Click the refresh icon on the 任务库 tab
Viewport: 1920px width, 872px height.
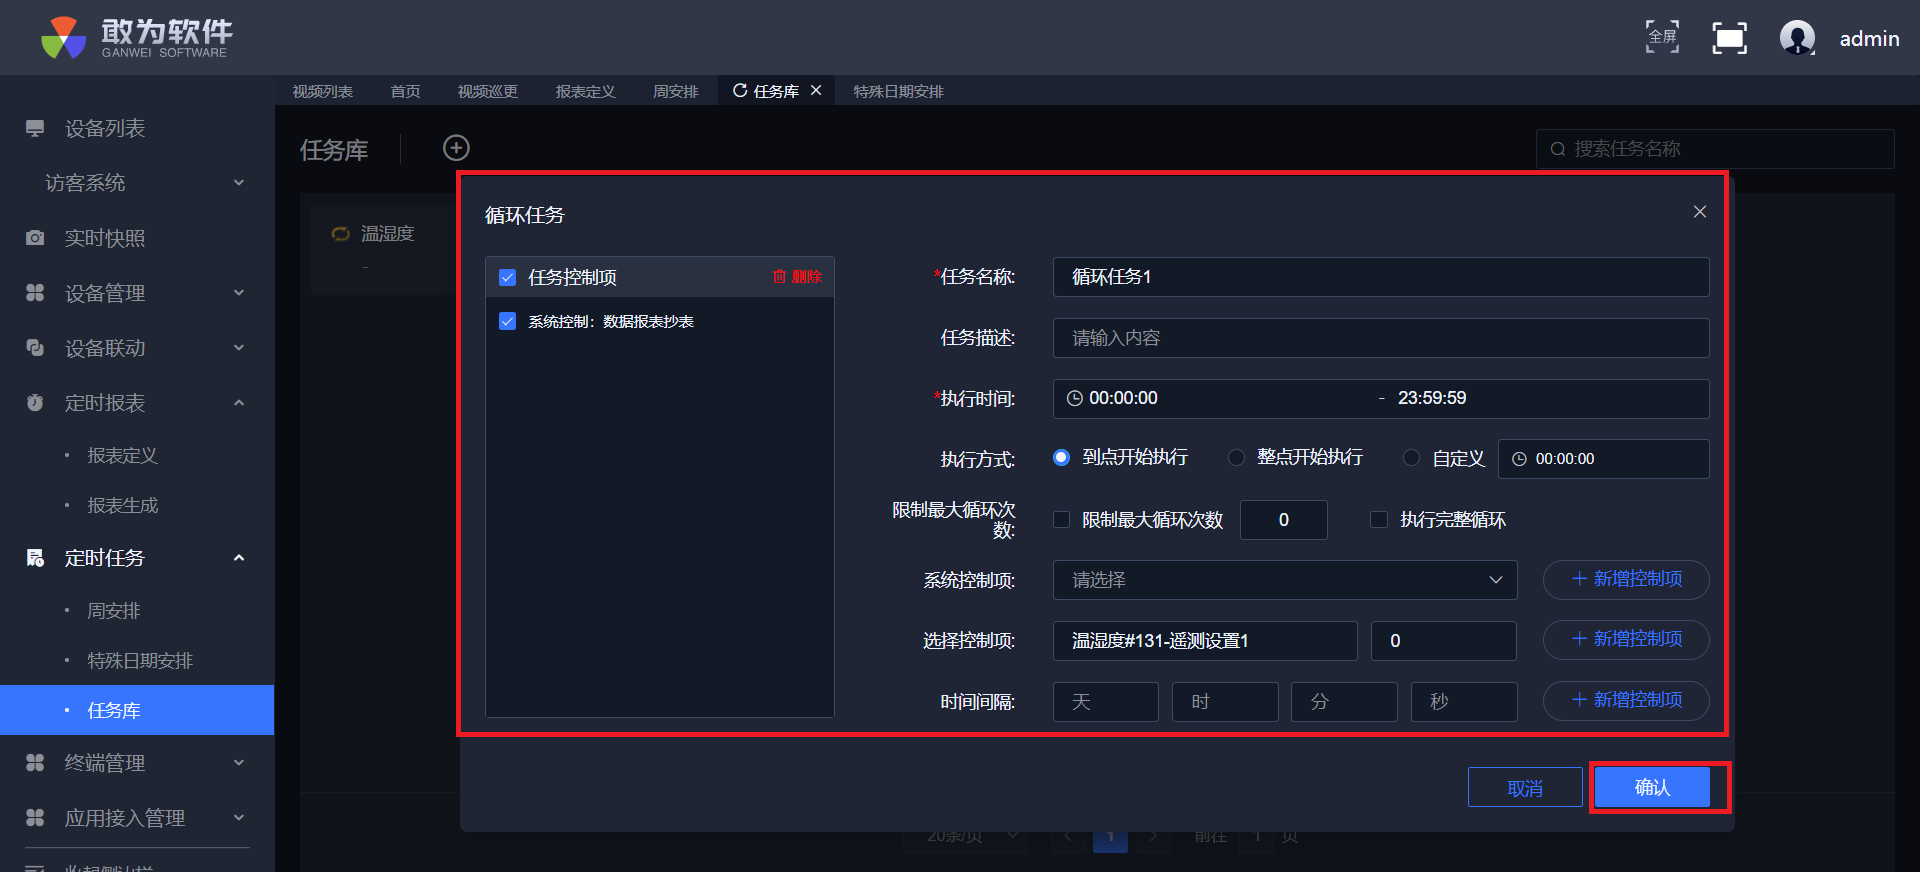[x=740, y=91]
